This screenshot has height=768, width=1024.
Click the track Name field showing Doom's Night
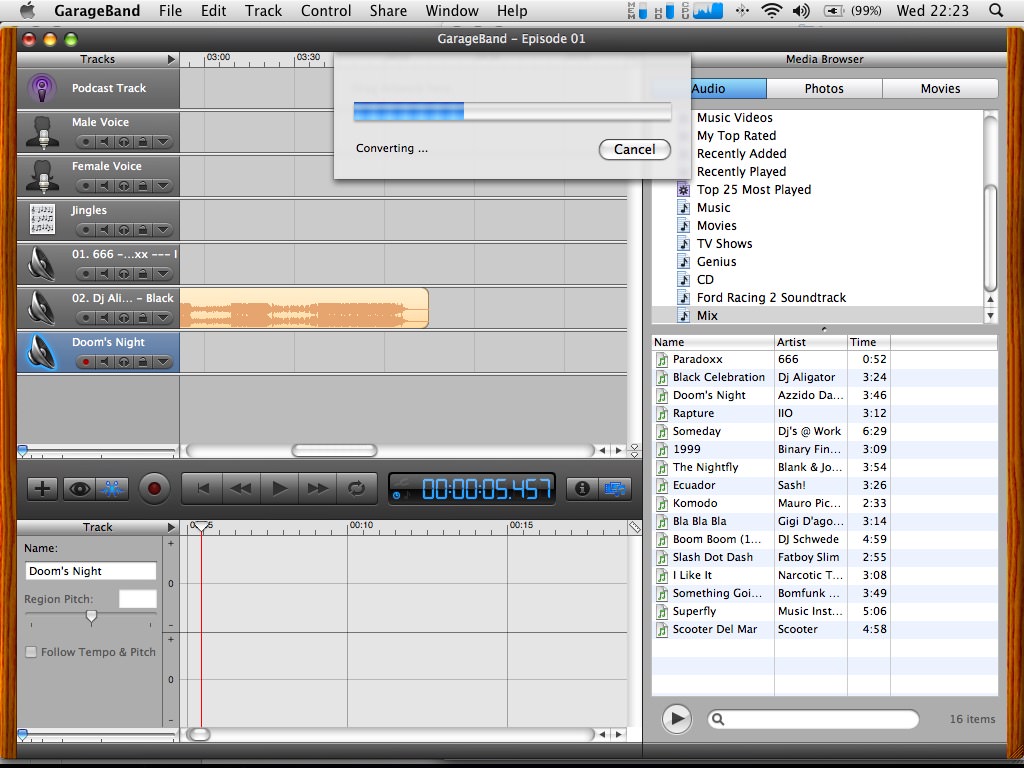click(x=91, y=571)
